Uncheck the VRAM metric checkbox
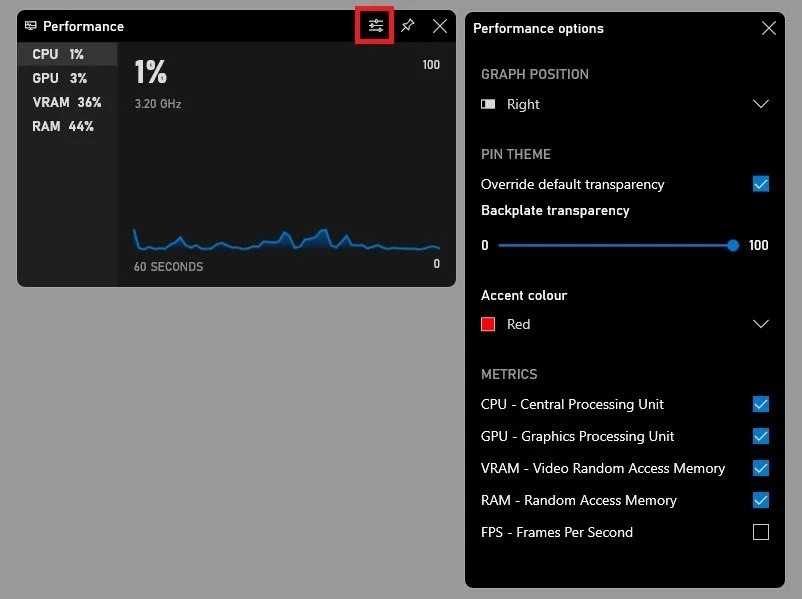The image size is (802, 599). coord(760,468)
